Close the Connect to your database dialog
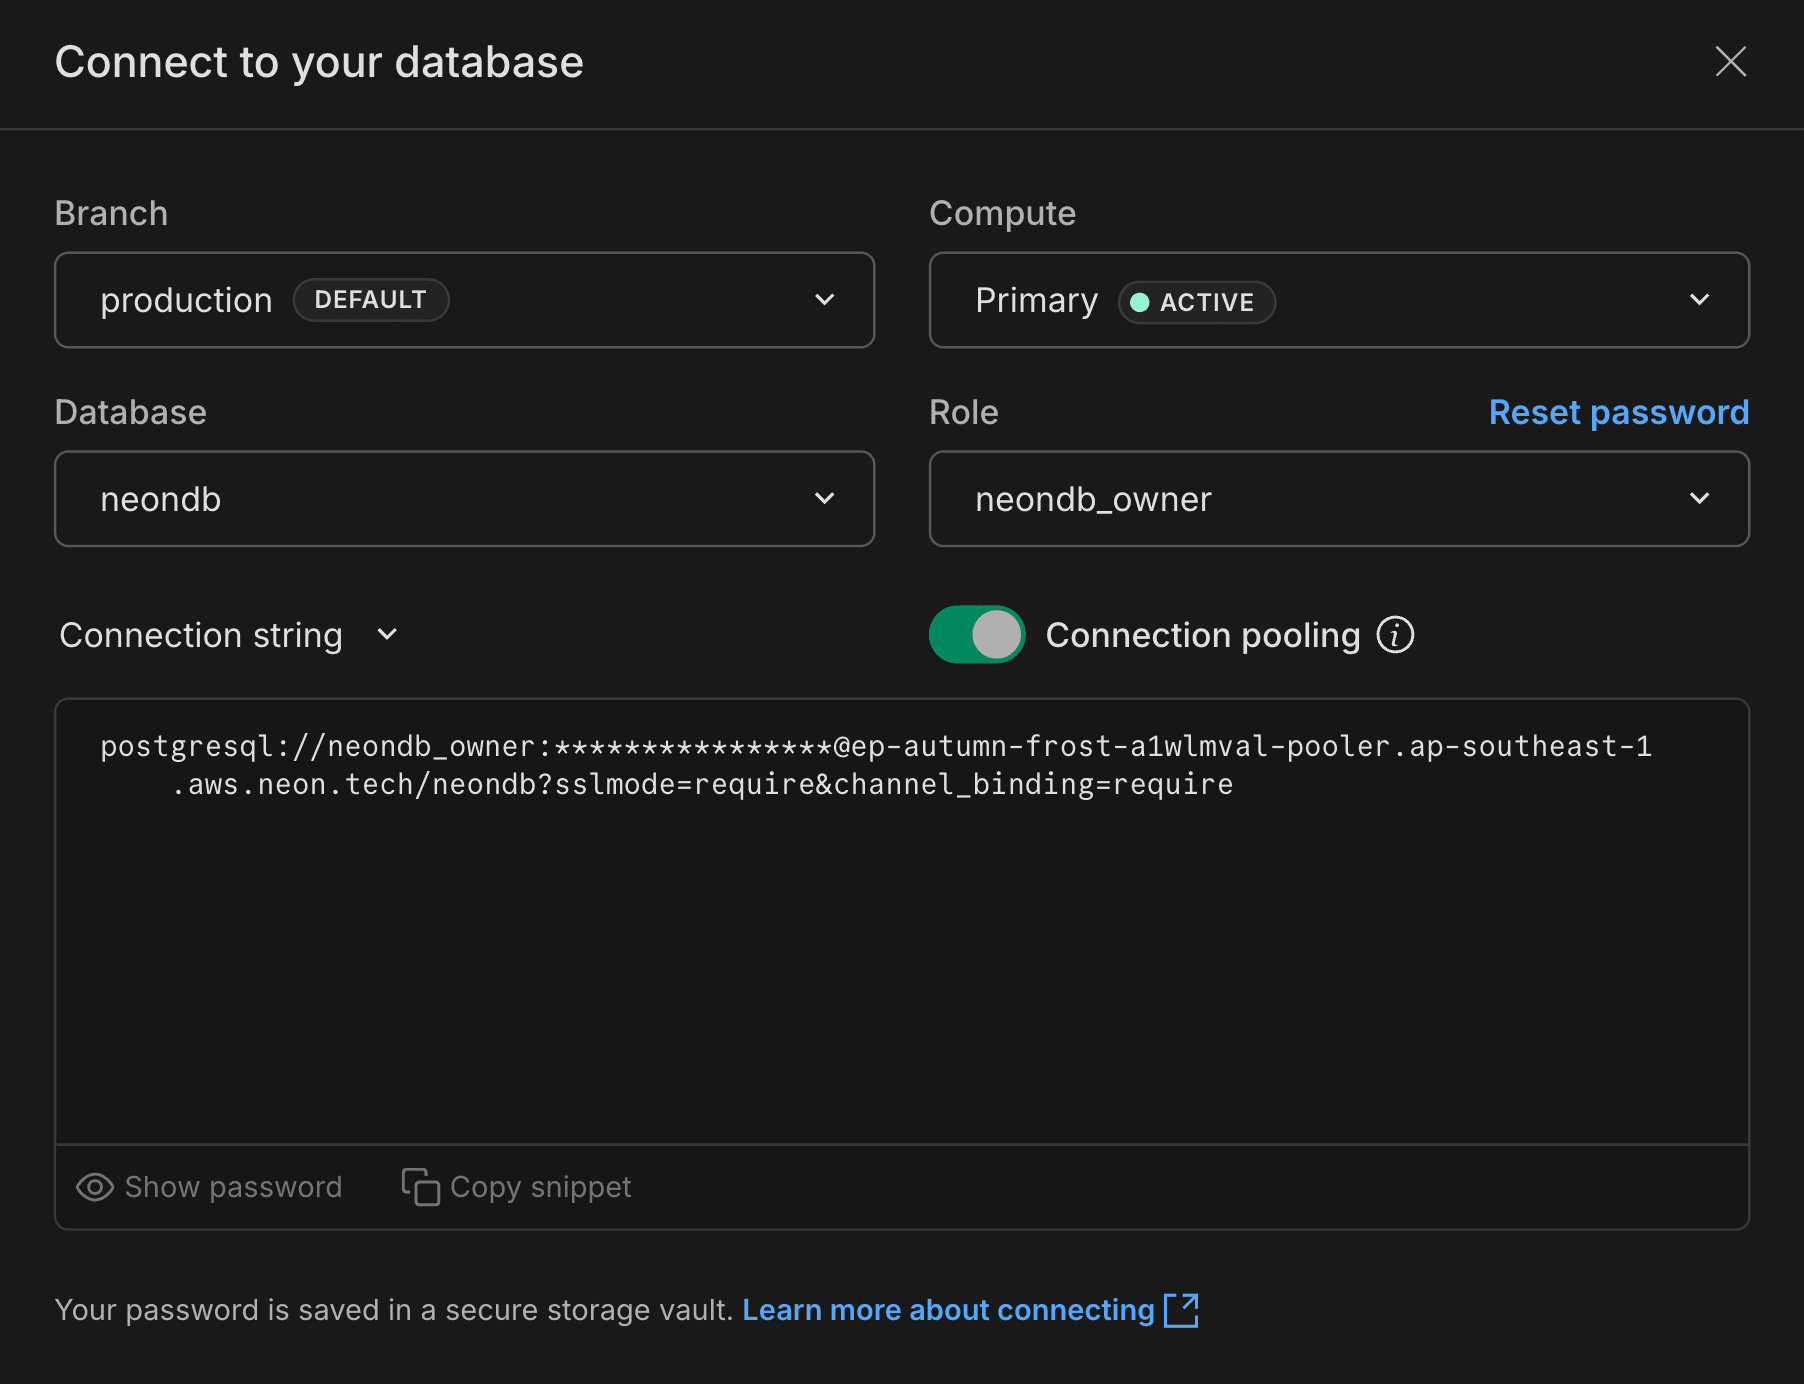Screen dimensions: 1804x1384 (x=1731, y=62)
